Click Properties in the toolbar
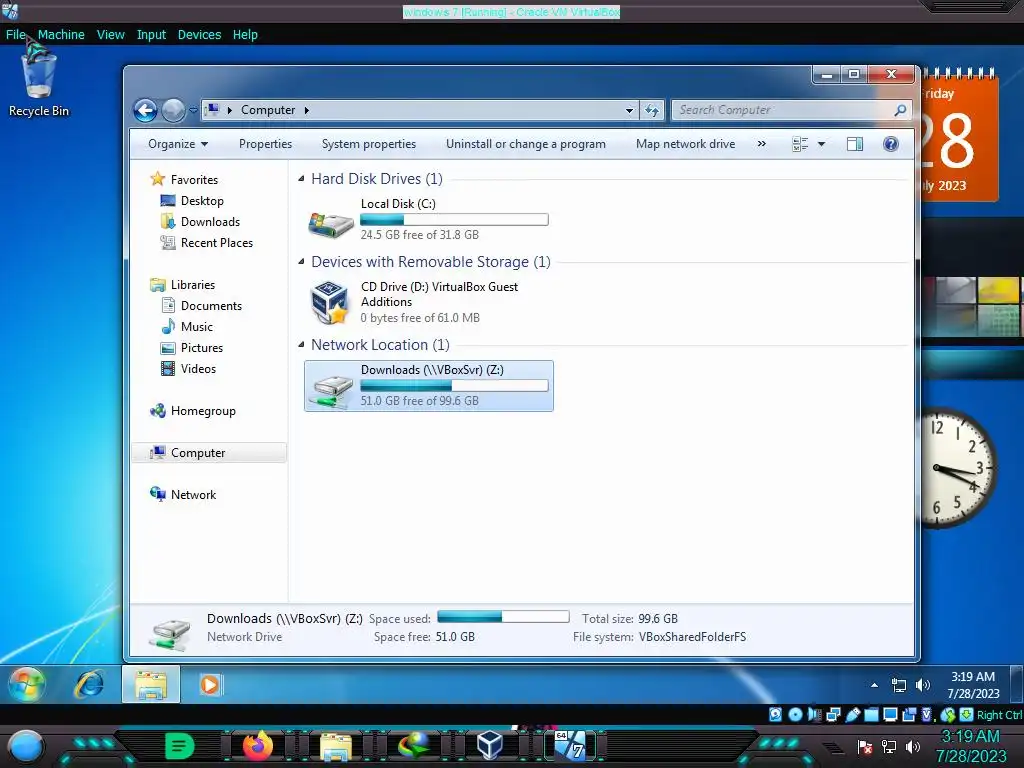 coord(265,144)
